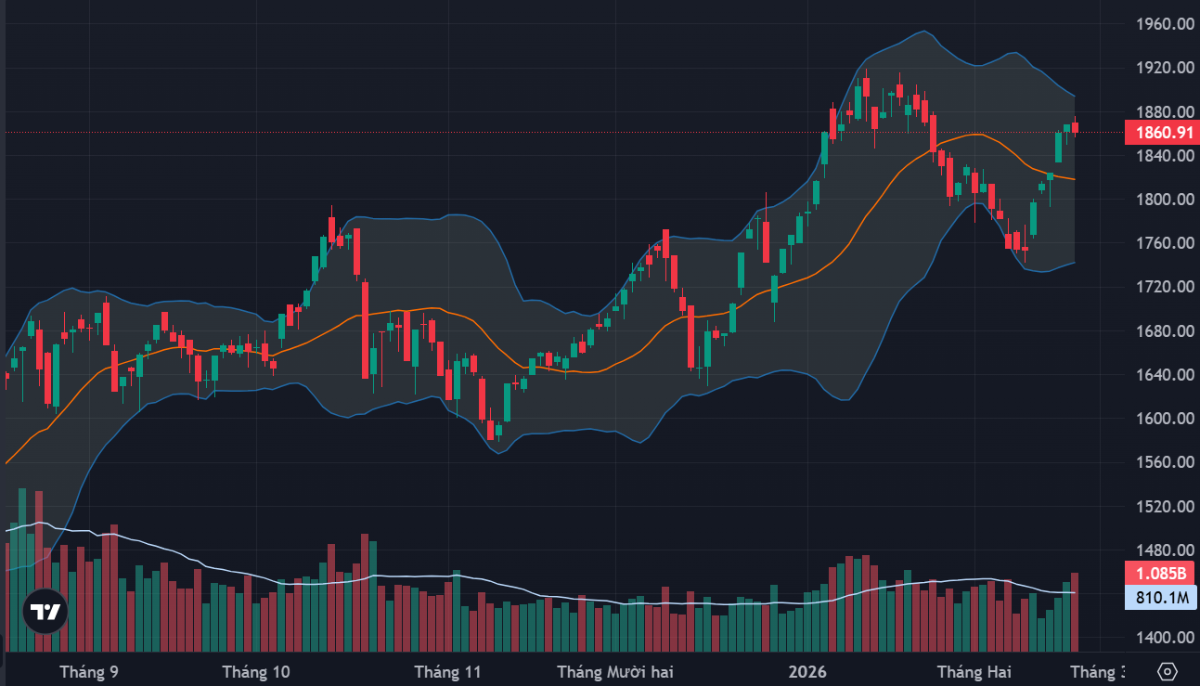The height and width of the screenshot is (686, 1200).
Task: Select the last red volume bar
Action: pyautogui.click(x=1075, y=611)
